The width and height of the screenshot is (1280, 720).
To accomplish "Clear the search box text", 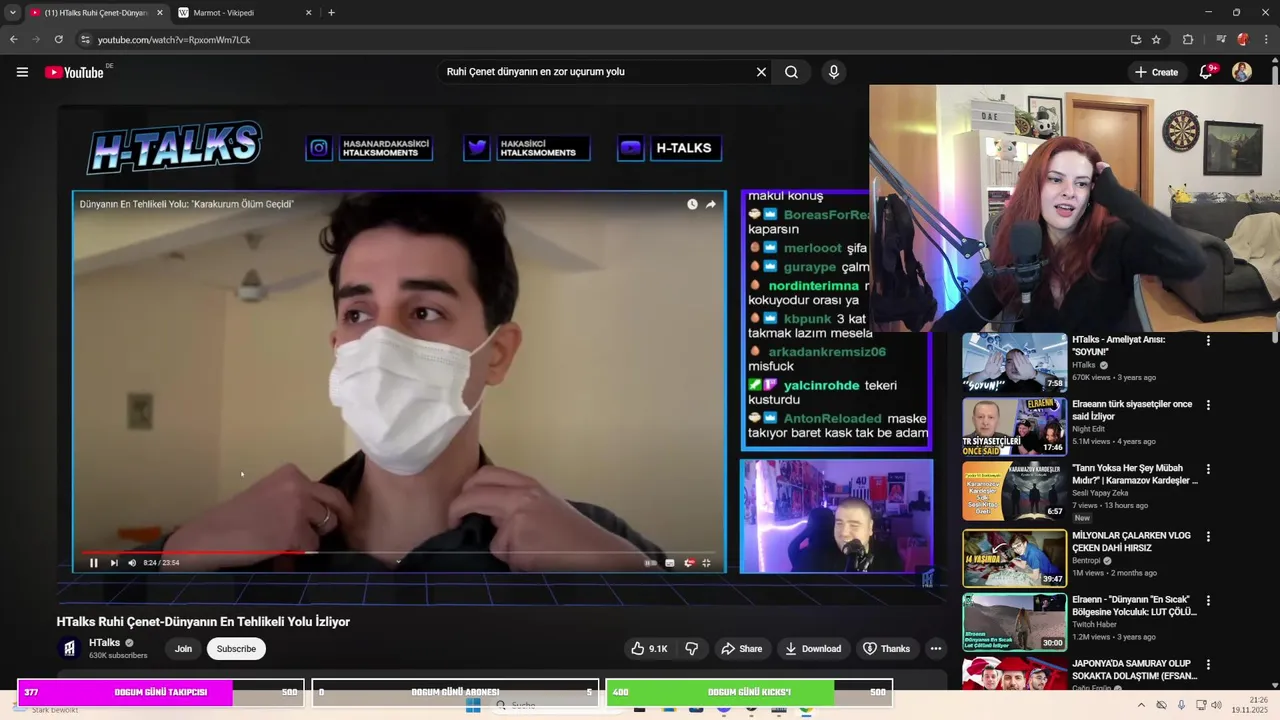I will (761, 72).
